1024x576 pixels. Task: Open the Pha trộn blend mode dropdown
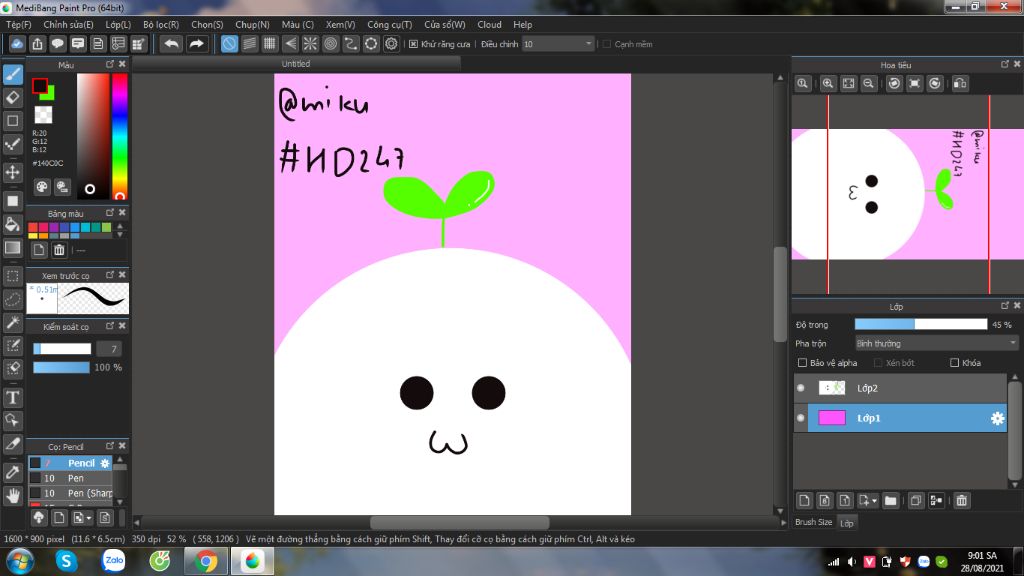pyautogui.click(x=936, y=344)
